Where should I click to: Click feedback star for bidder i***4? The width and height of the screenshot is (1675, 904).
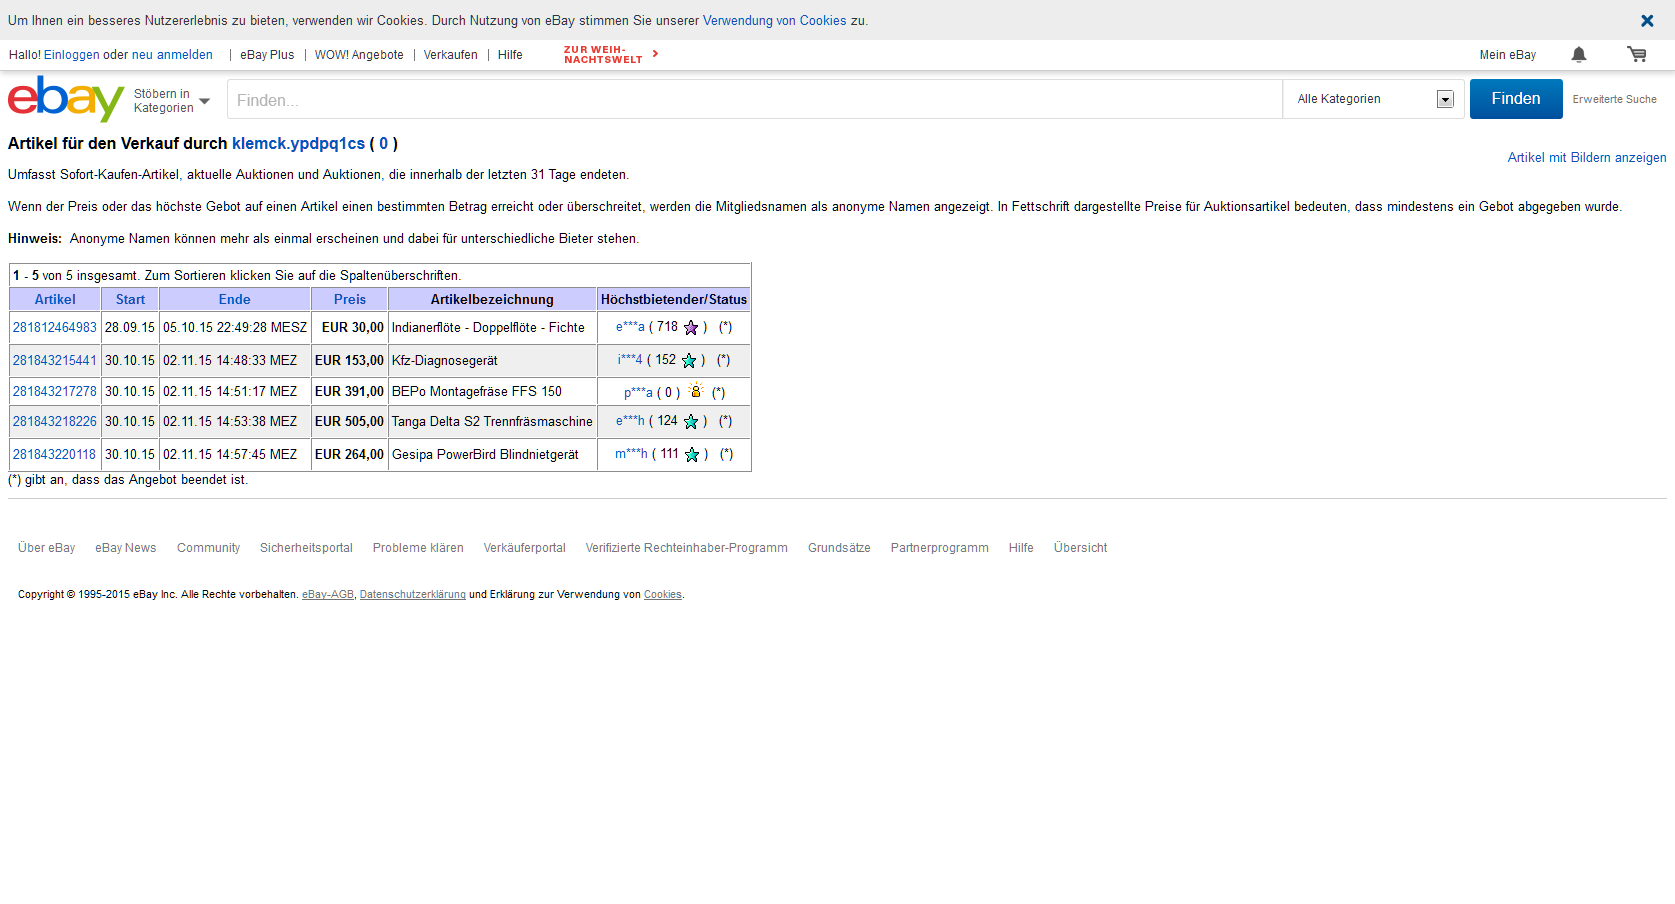pyautogui.click(x=689, y=361)
